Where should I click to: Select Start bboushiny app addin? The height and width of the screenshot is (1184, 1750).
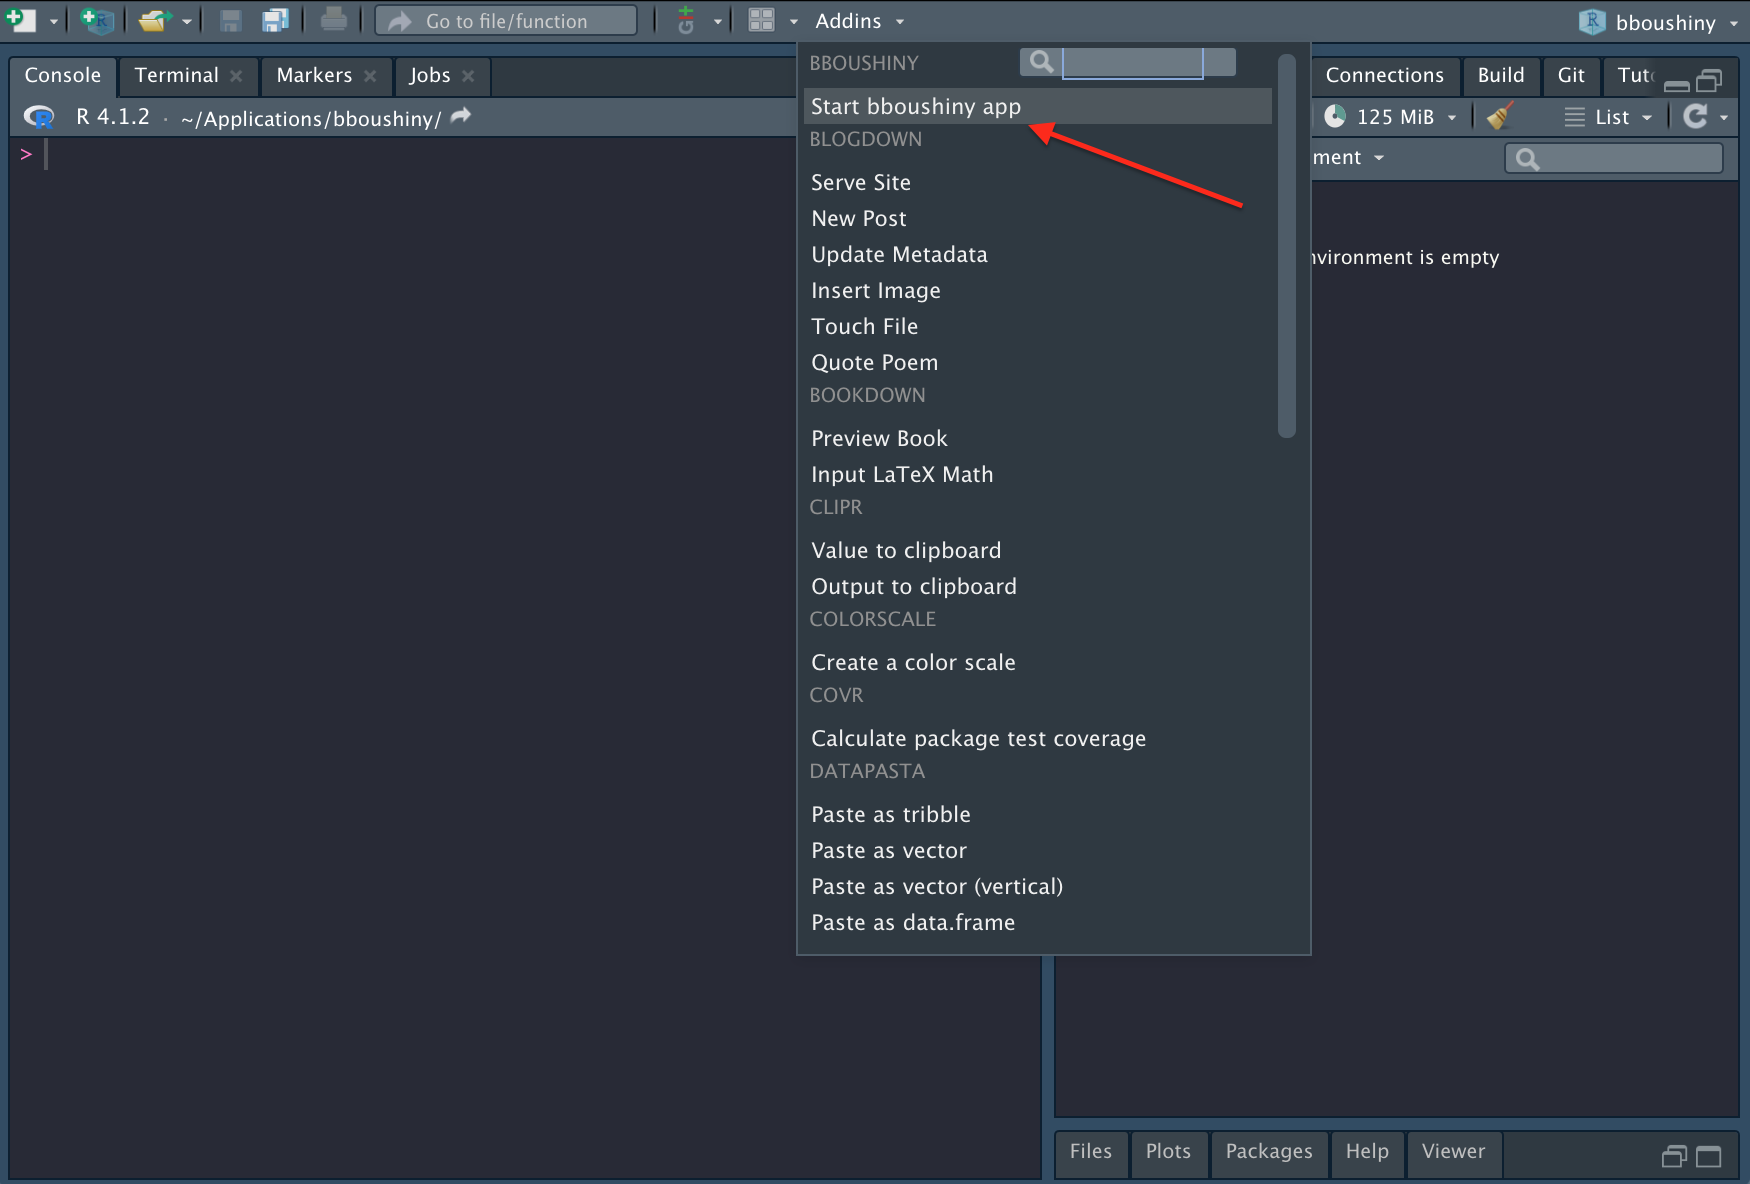[x=1037, y=106]
